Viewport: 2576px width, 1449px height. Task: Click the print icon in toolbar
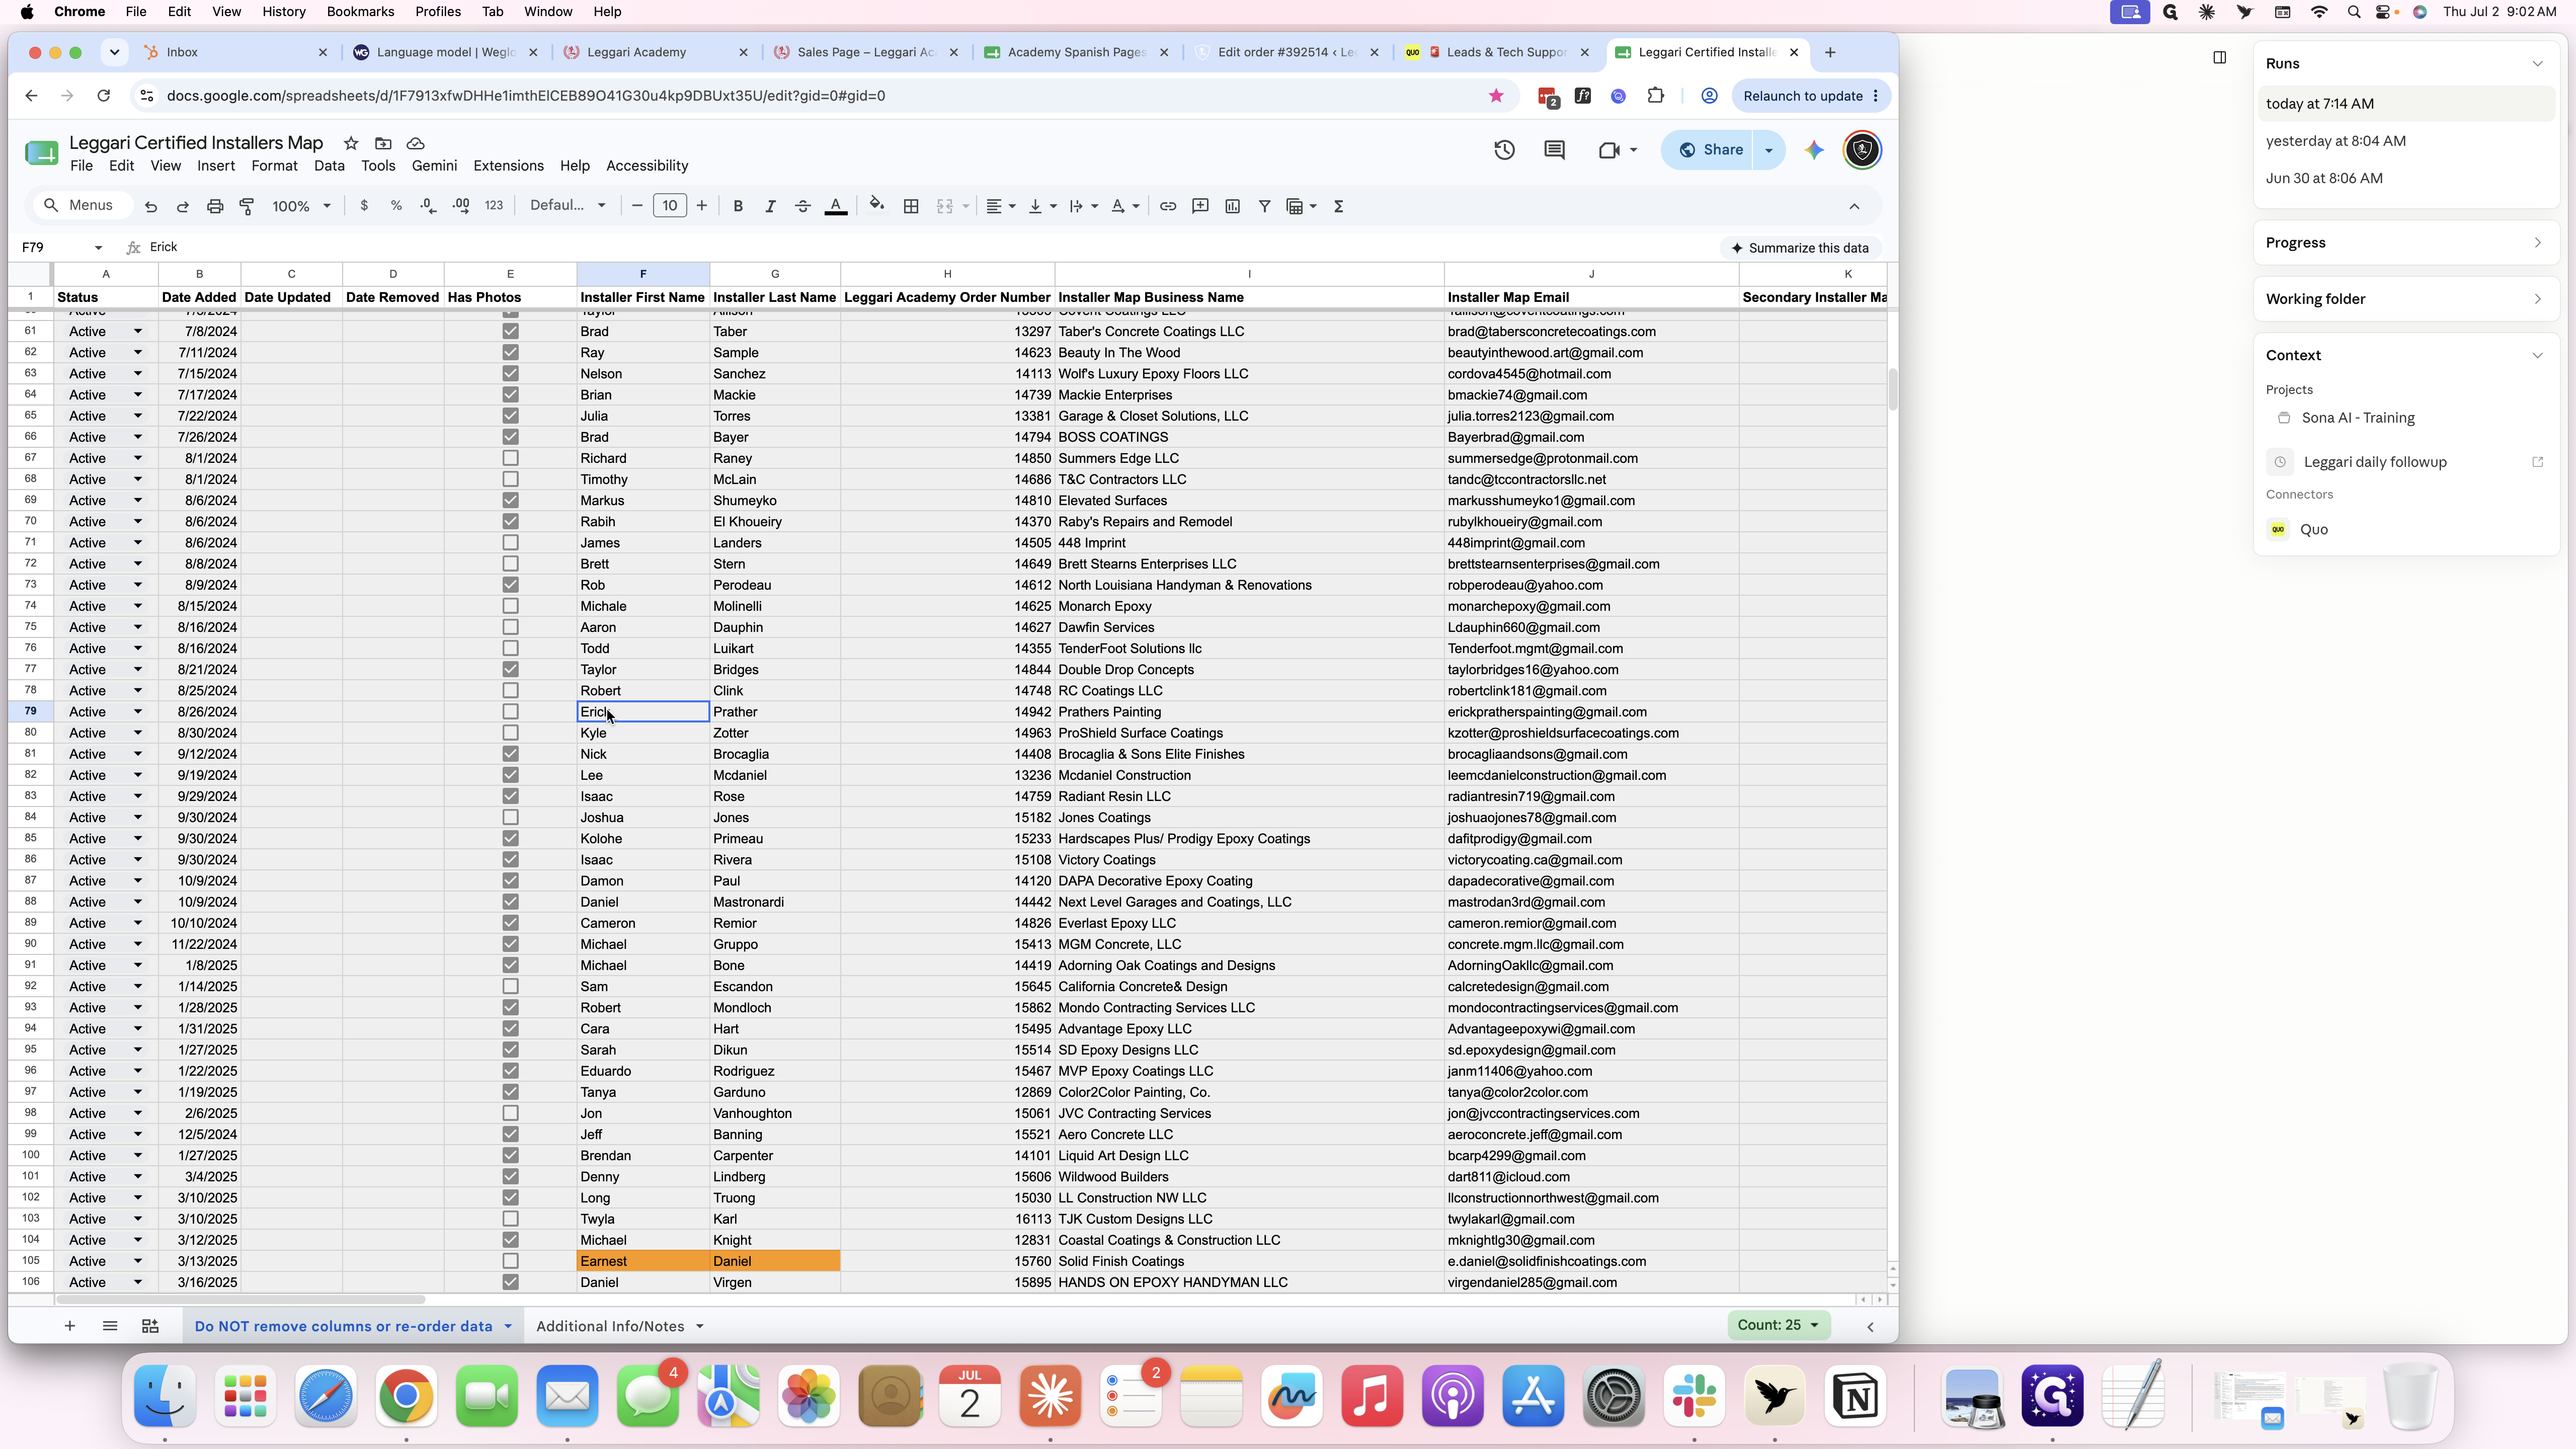pyautogui.click(x=215, y=206)
